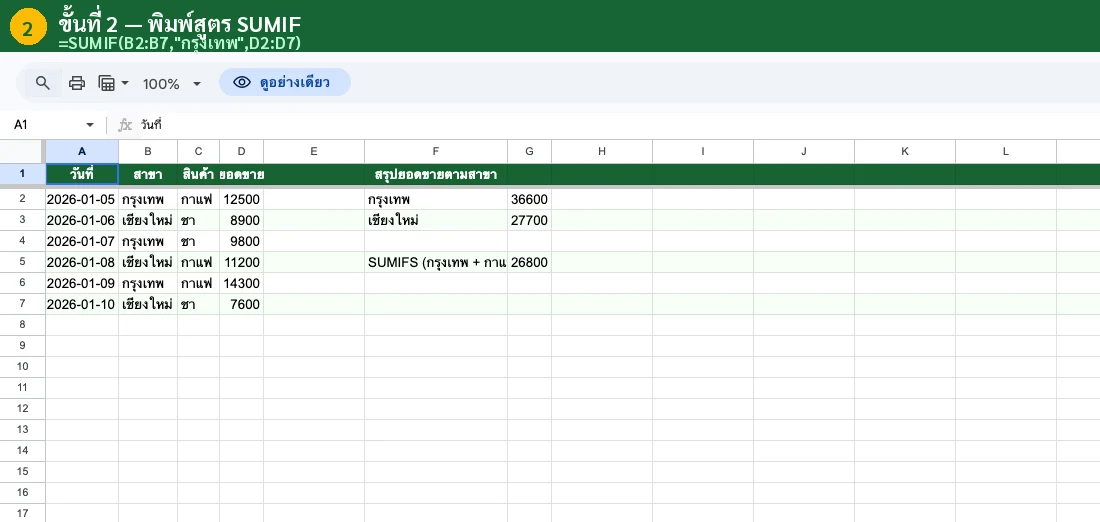Click the print icon
The image size is (1100, 522).
coord(77,83)
